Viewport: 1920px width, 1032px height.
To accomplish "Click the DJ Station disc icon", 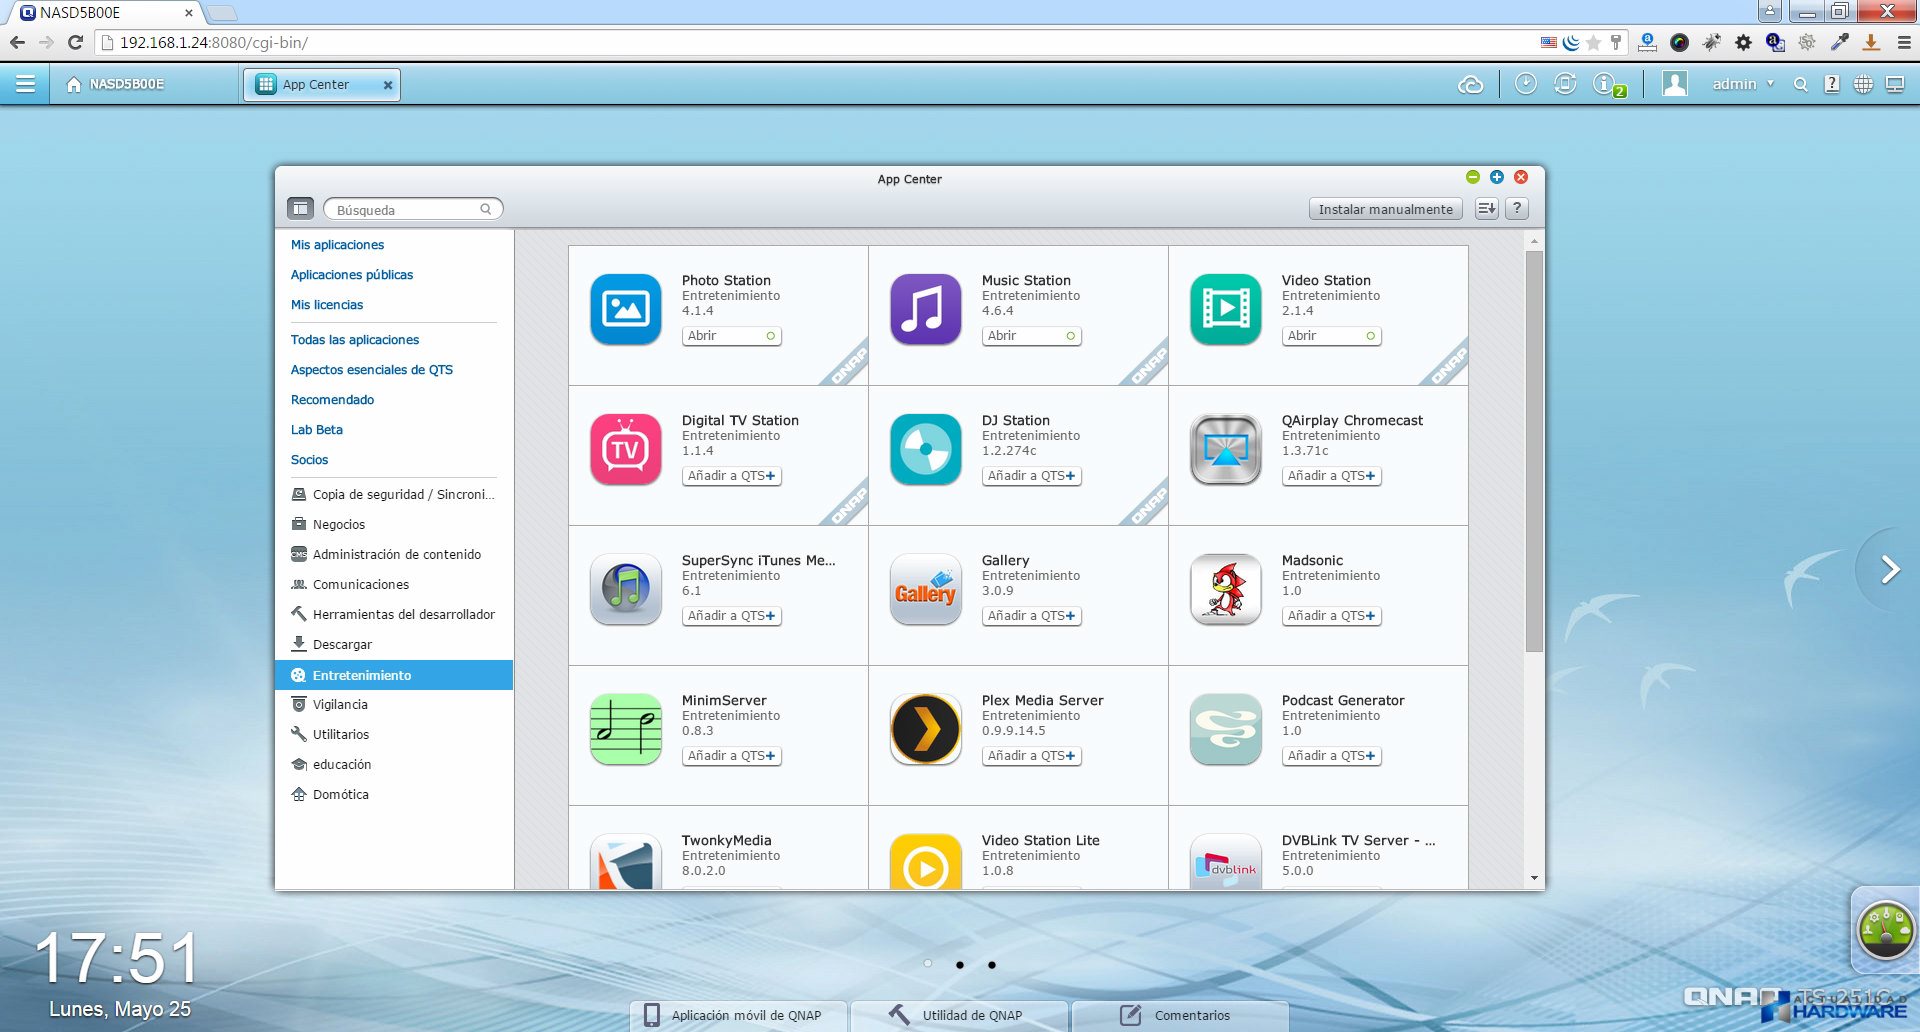I will 925,449.
